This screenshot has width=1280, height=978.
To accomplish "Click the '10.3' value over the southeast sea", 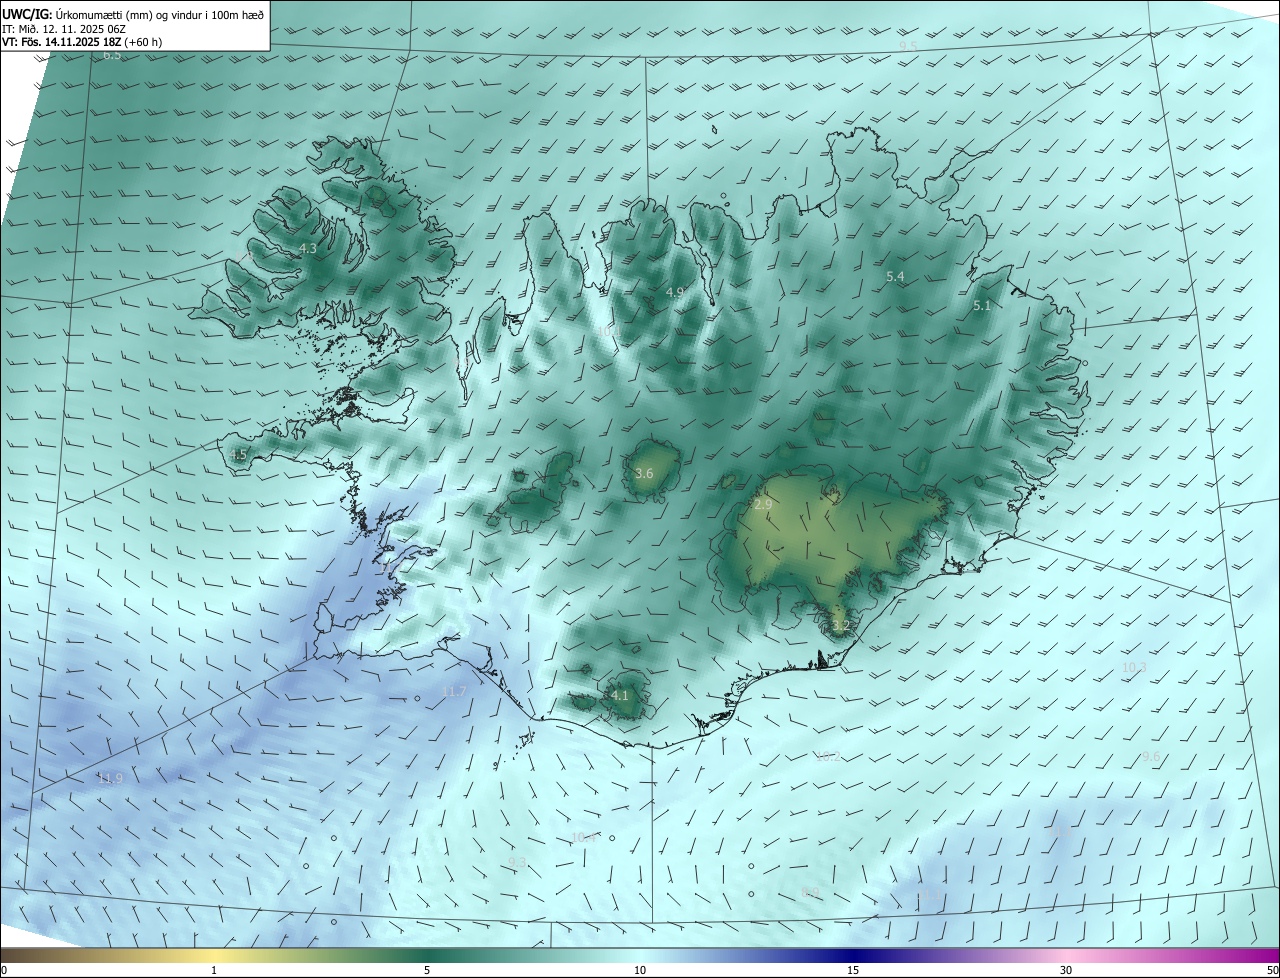I will (x=1134, y=667).
